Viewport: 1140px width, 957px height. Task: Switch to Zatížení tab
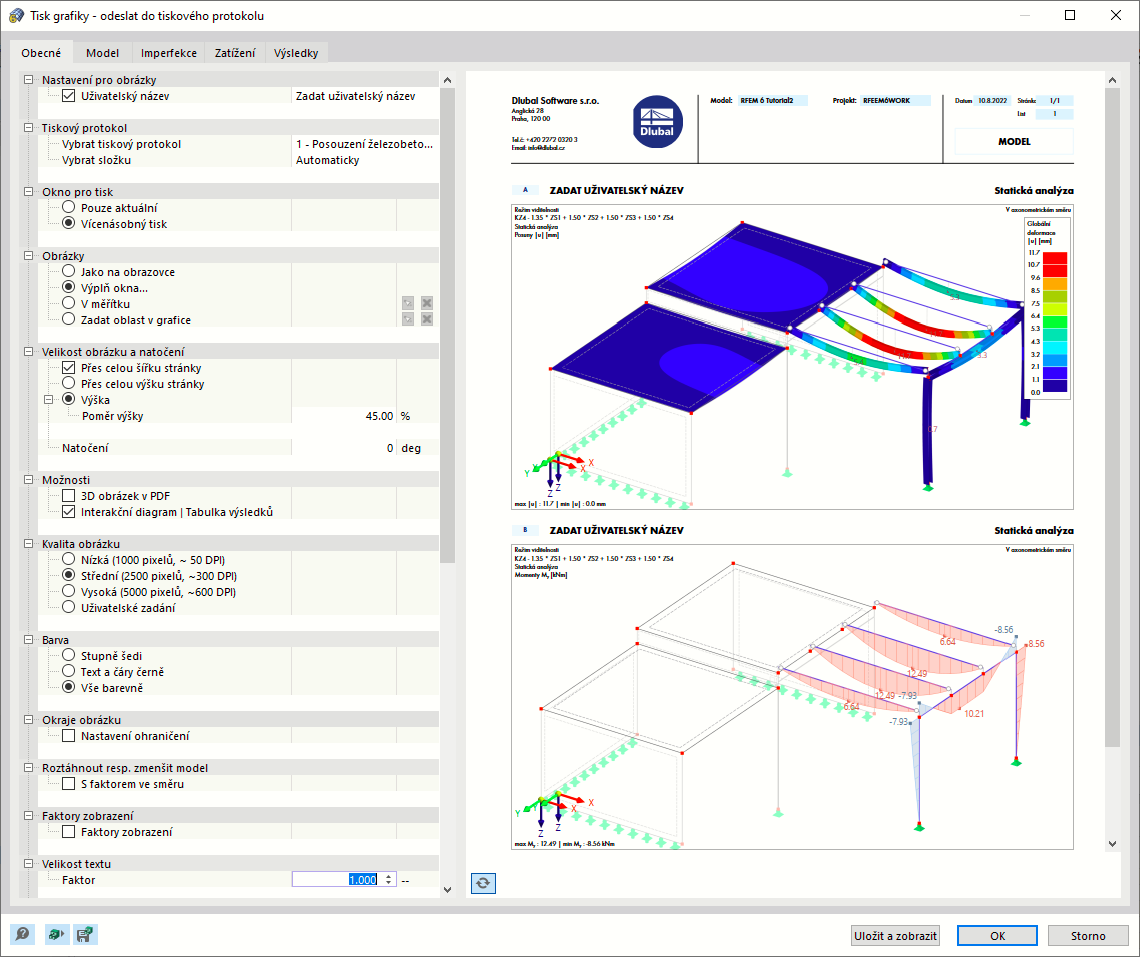[235, 52]
